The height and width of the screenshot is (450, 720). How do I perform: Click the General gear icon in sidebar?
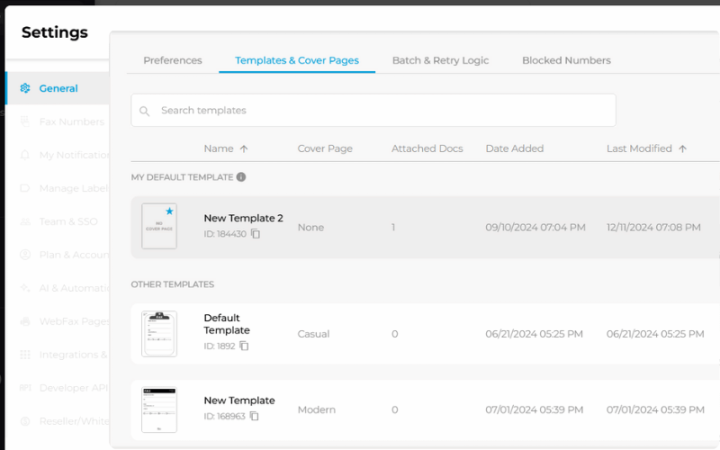click(x=25, y=88)
